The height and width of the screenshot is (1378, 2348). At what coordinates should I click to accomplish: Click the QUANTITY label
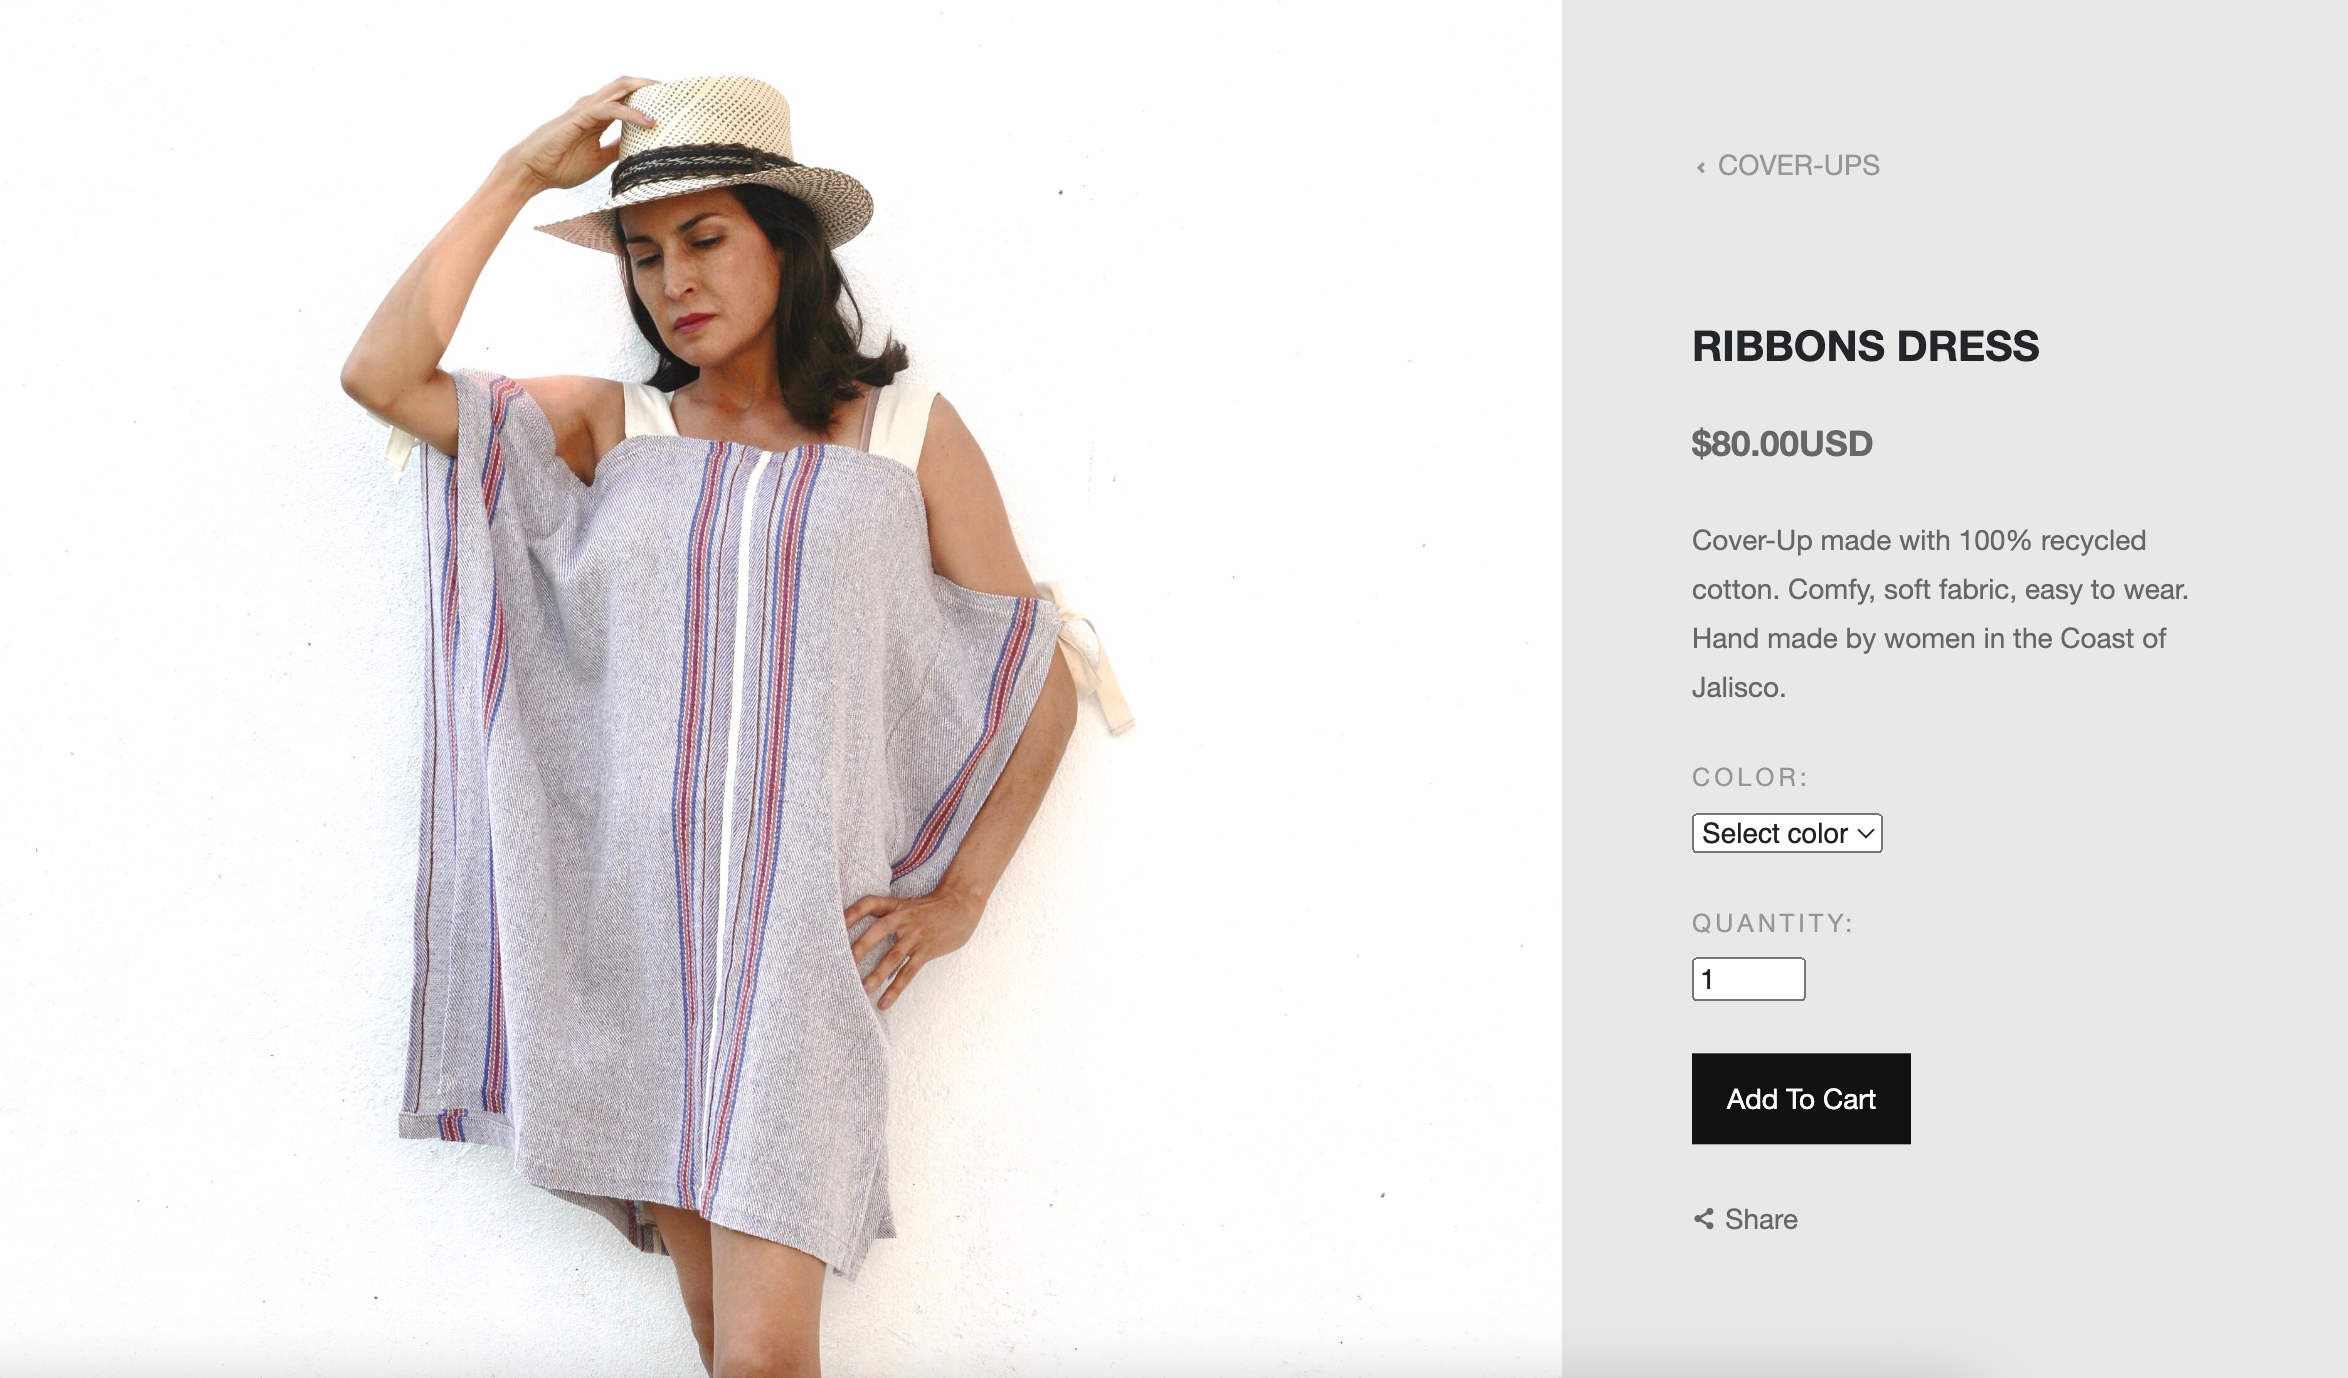coord(1772,923)
